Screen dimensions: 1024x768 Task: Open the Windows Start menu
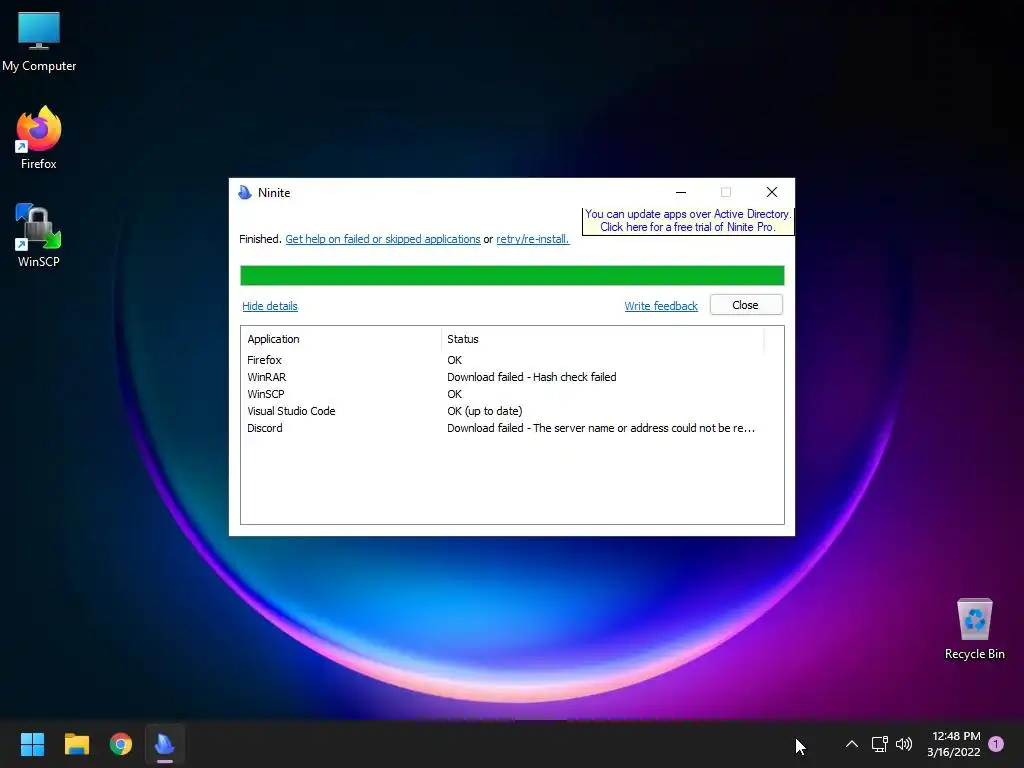[32, 744]
